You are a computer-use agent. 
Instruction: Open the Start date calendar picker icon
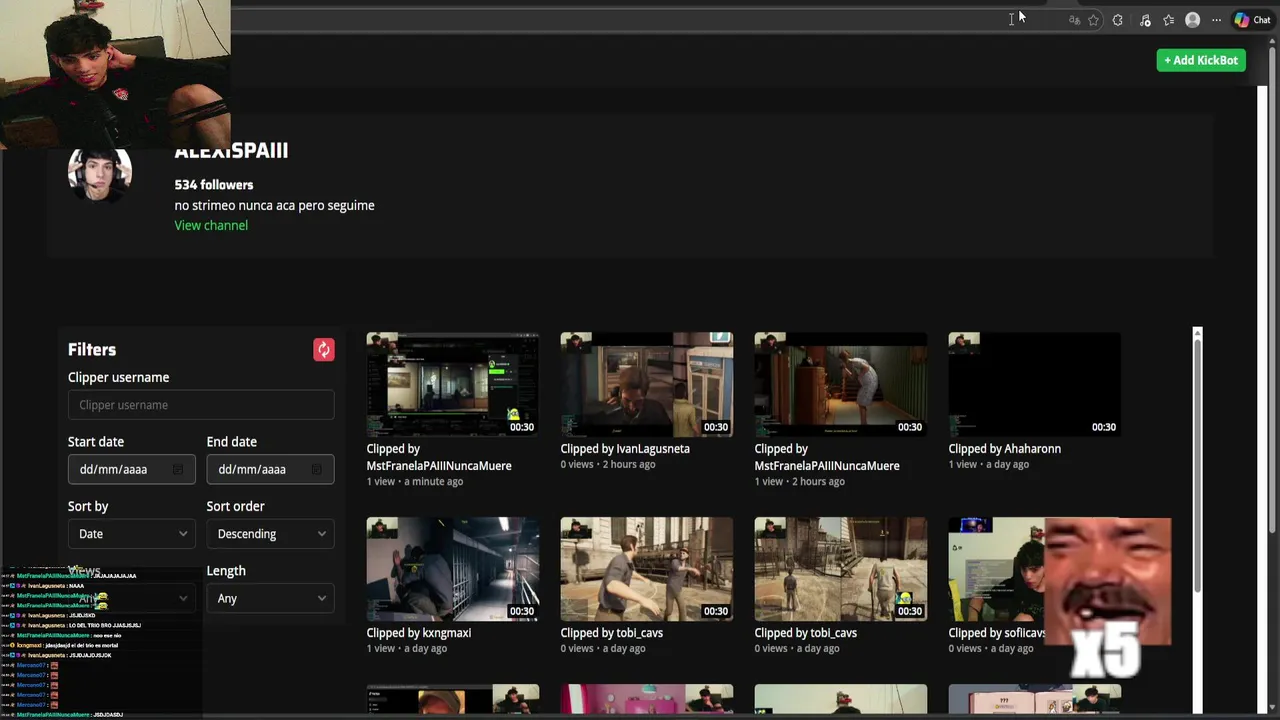pyautogui.click(x=178, y=469)
